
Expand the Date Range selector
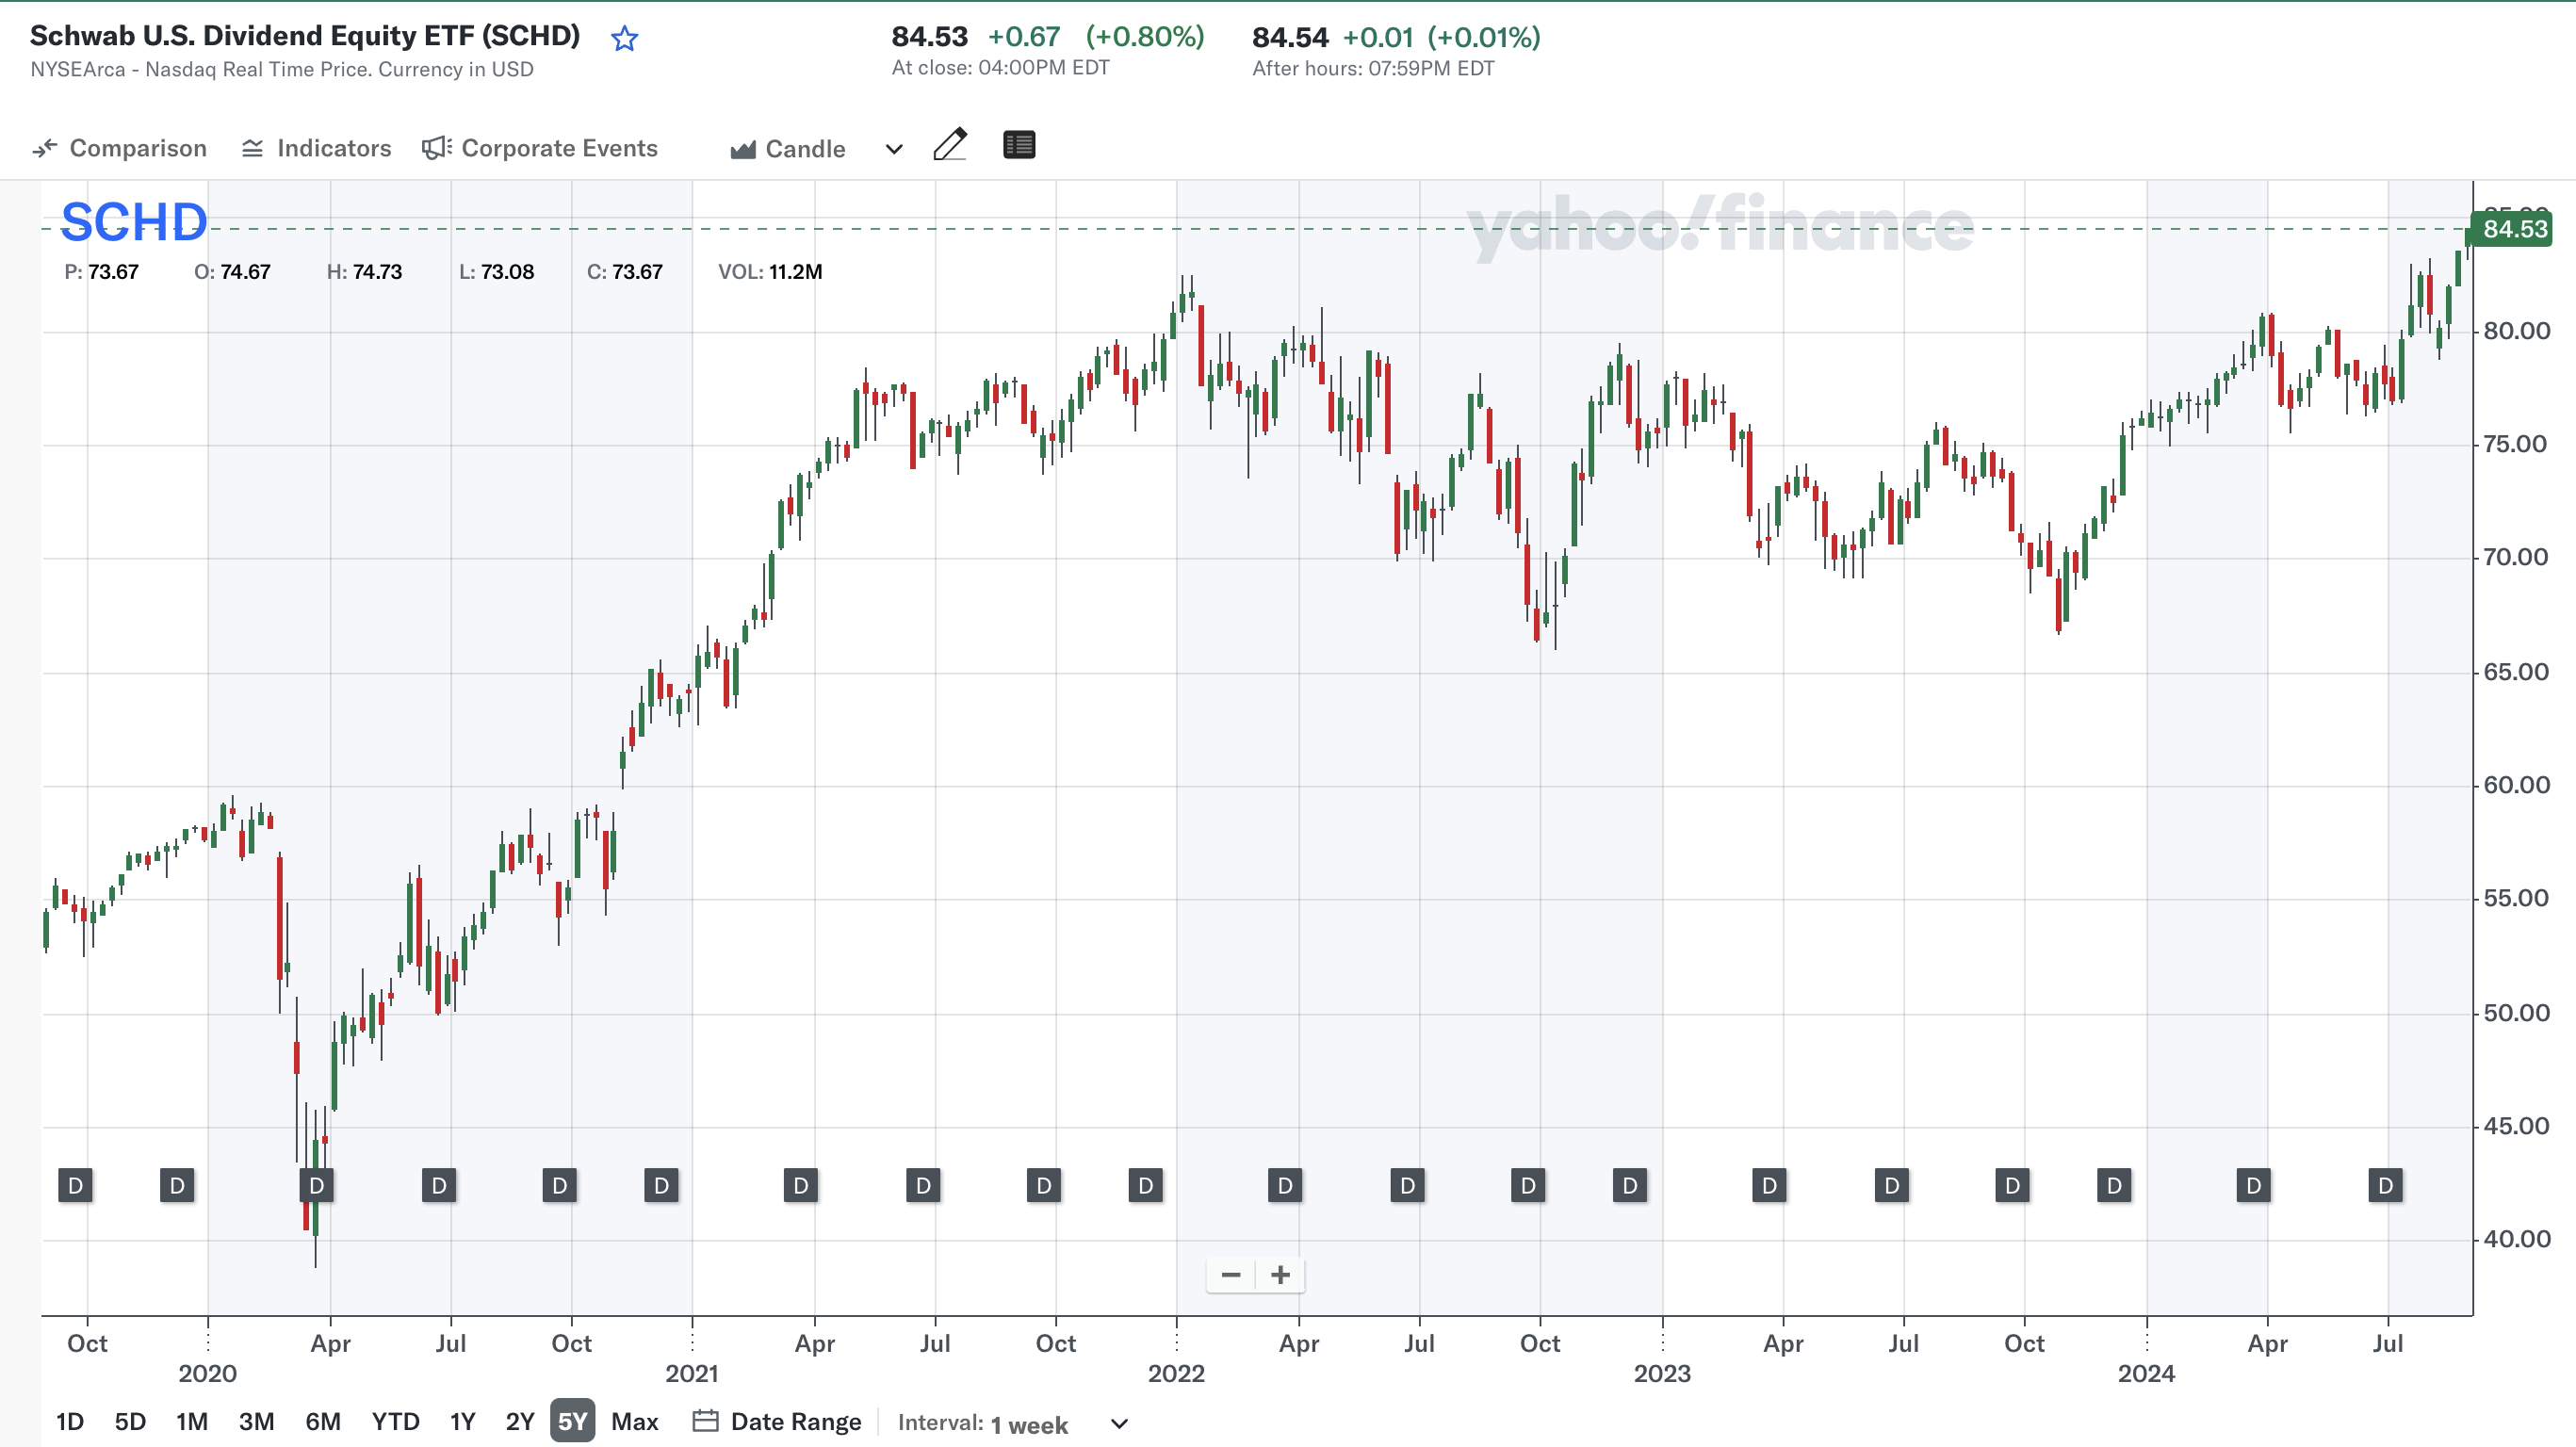[x=796, y=1421]
